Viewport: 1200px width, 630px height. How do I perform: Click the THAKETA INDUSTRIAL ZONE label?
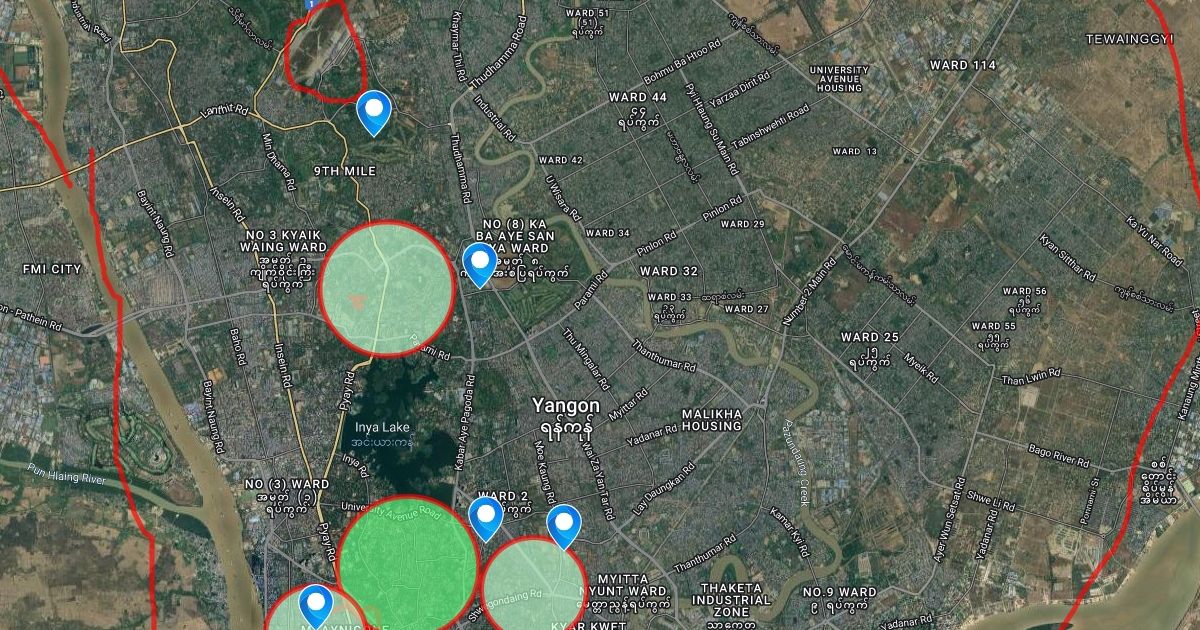click(x=738, y=599)
